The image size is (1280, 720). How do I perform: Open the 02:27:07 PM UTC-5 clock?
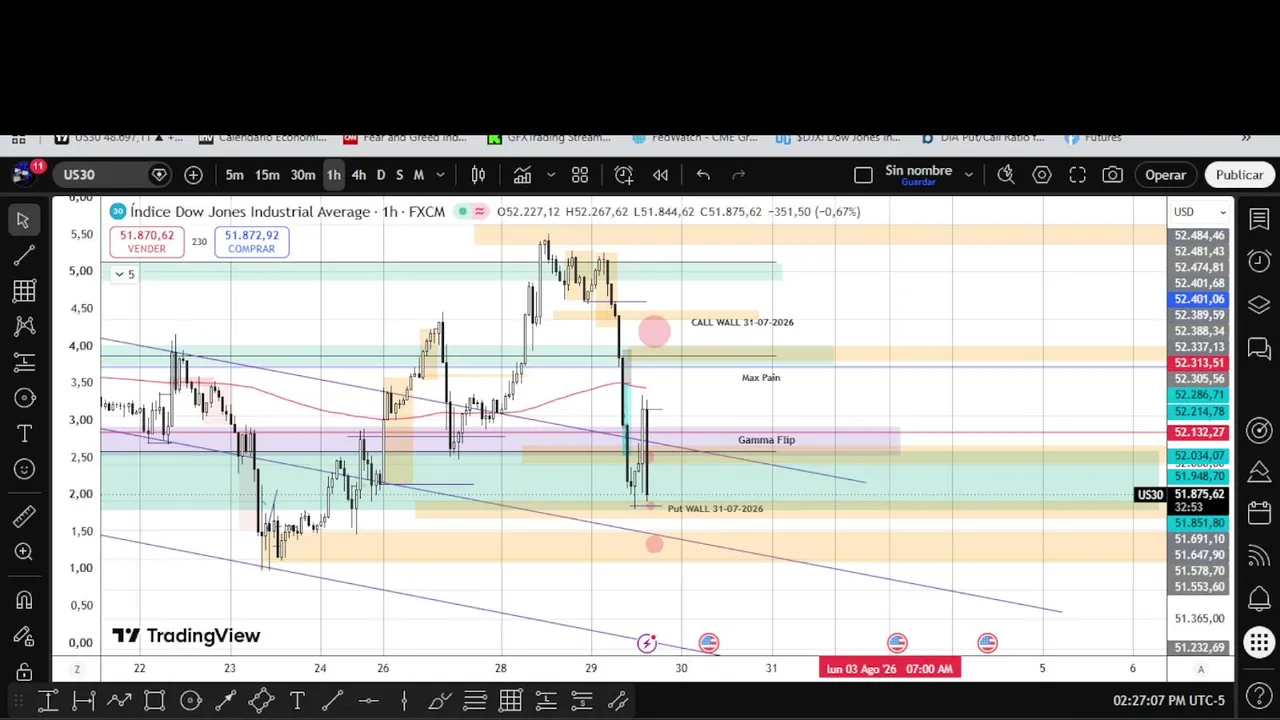pyautogui.click(x=1168, y=701)
